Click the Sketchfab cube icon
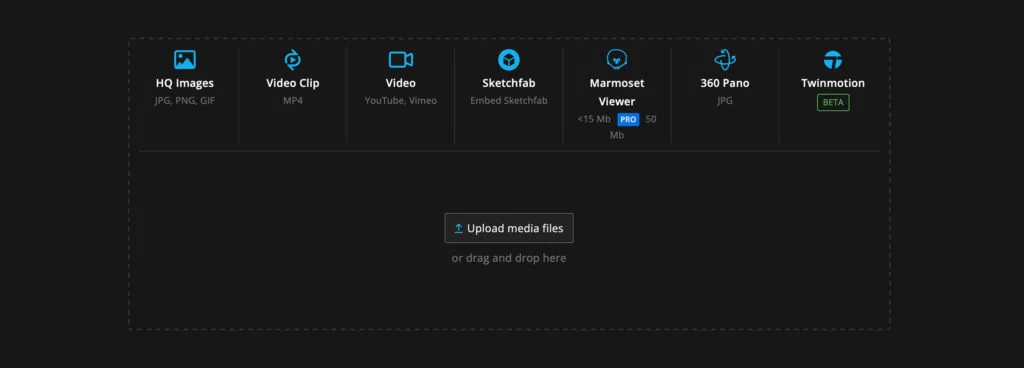Screen dimensions: 1024x368 point(509,60)
